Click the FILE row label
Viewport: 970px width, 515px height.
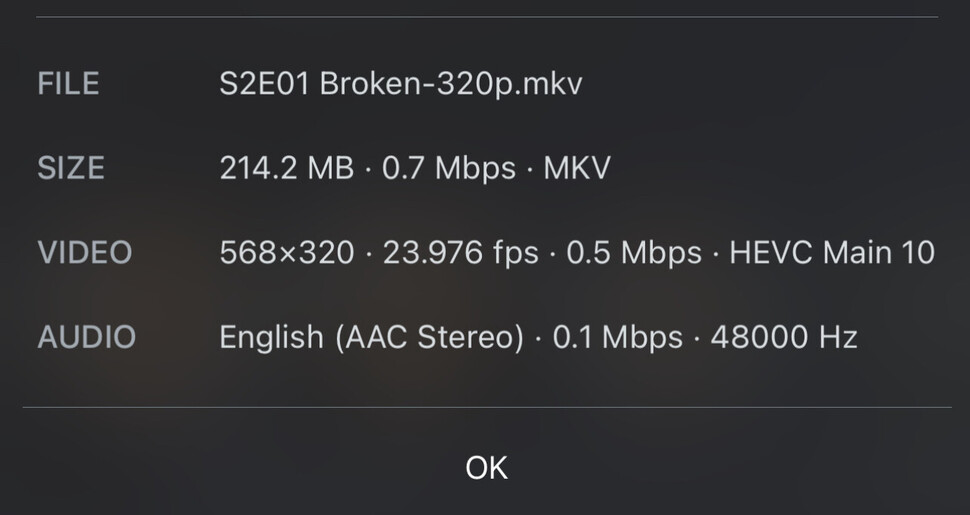click(x=68, y=83)
